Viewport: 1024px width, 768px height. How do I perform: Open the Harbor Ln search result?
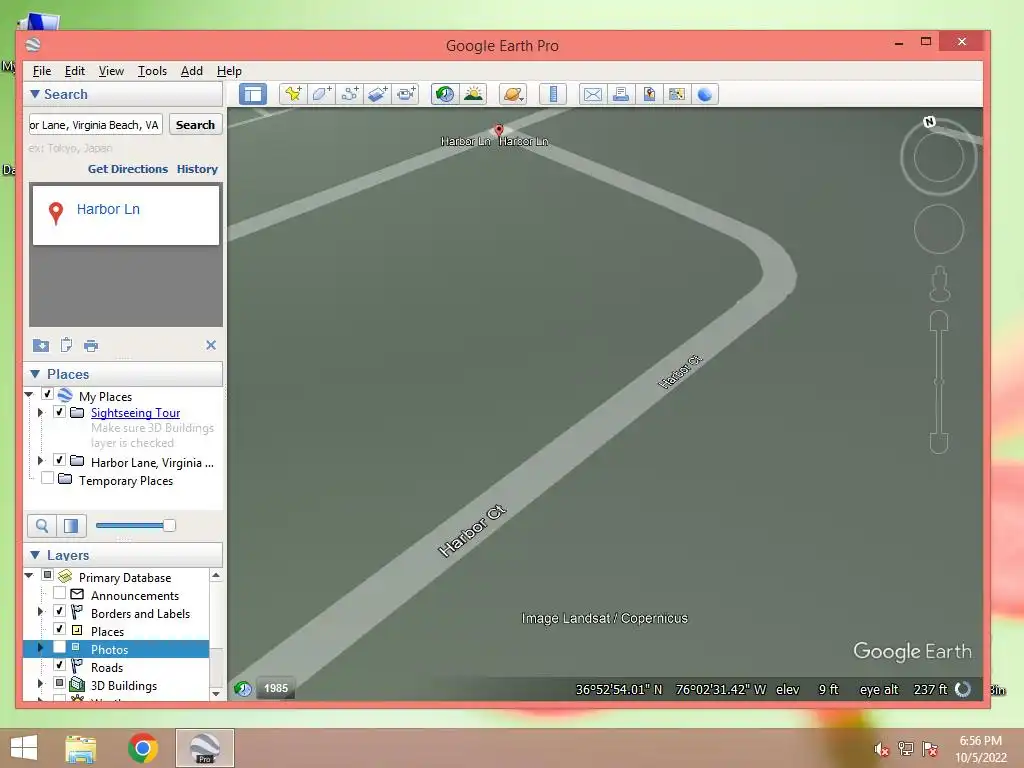108,209
